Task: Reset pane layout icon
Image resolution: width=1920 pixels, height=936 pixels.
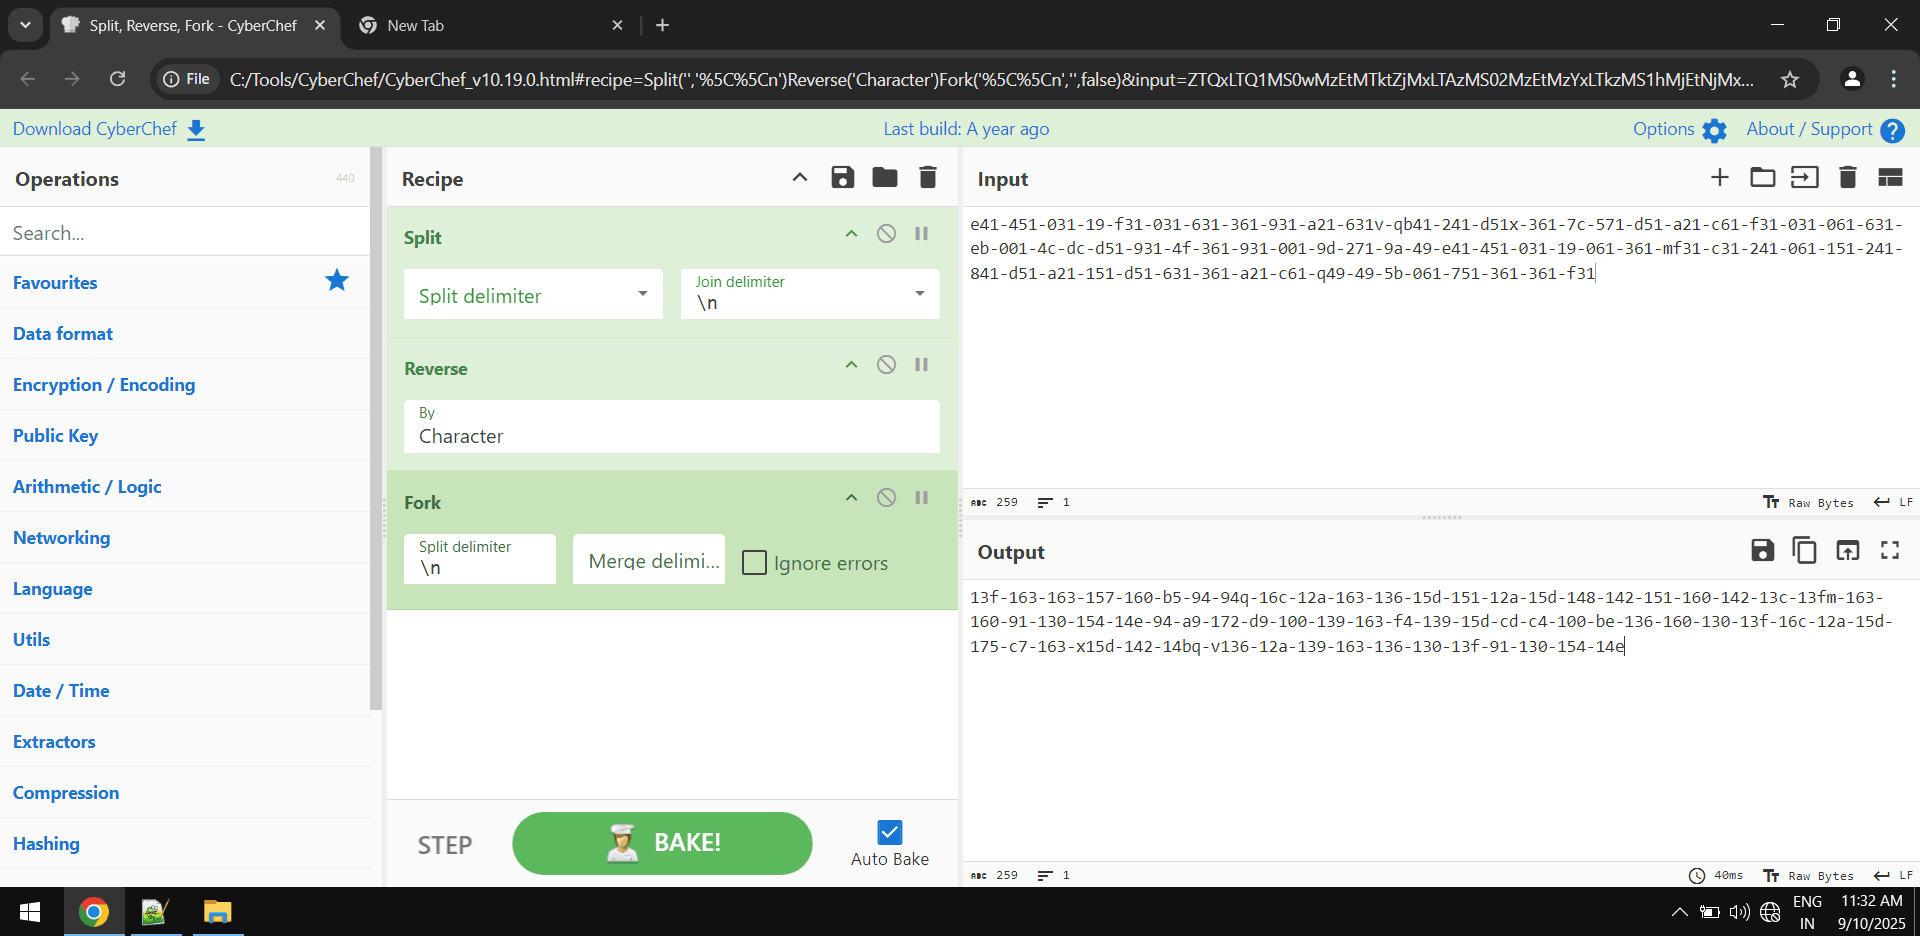Action: point(1890,178)
